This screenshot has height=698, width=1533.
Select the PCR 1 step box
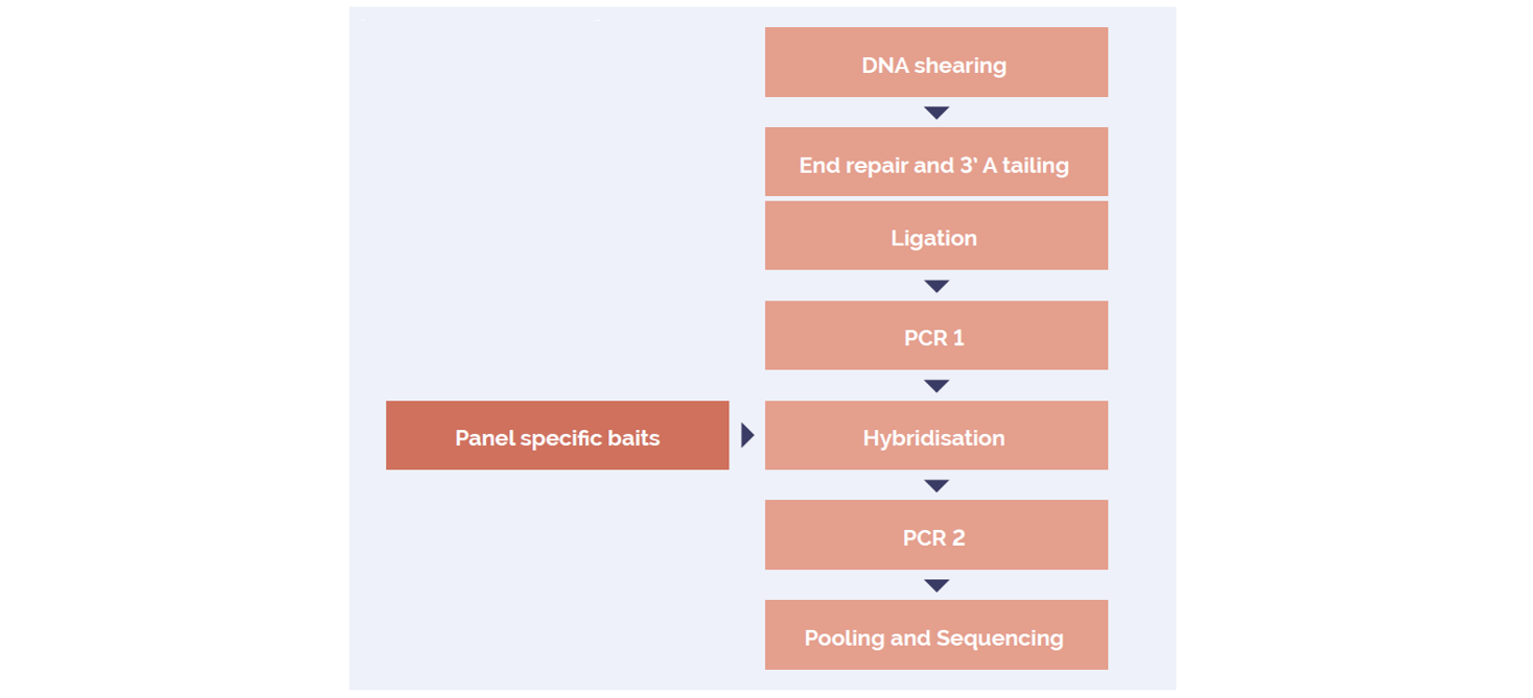pos(936,336)
